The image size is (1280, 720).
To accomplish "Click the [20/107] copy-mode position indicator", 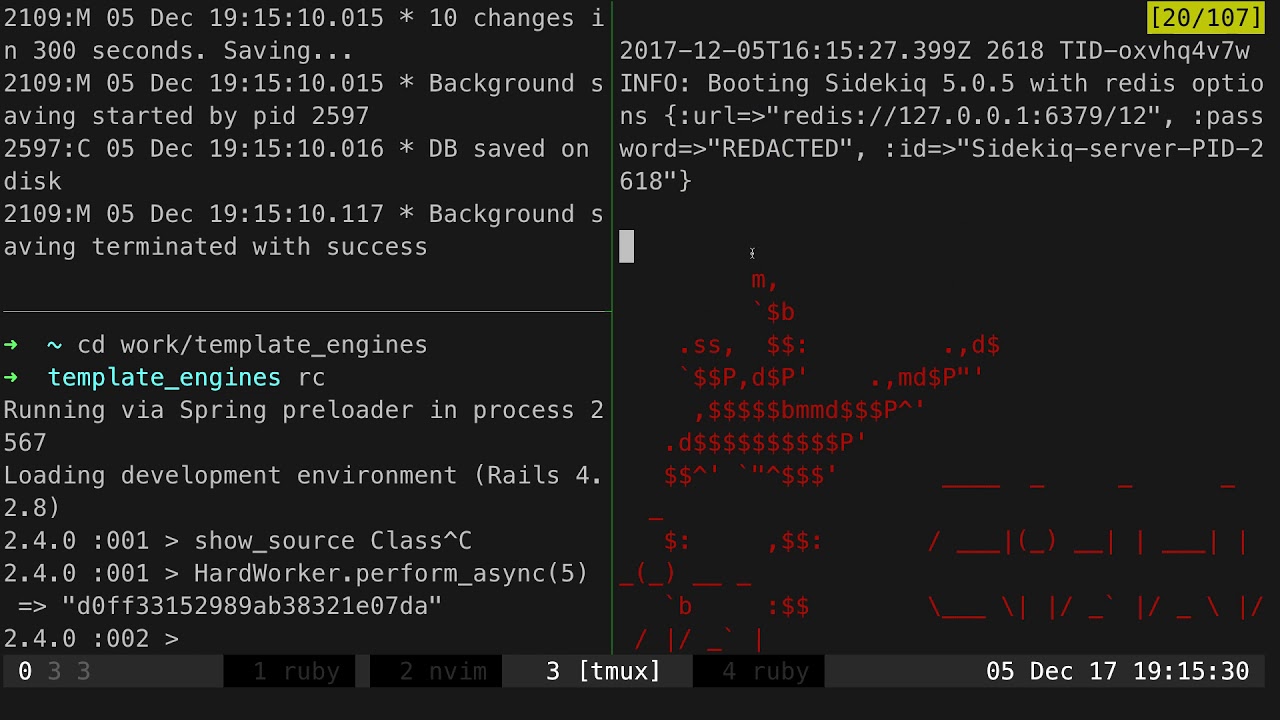I will point(1206,18).
